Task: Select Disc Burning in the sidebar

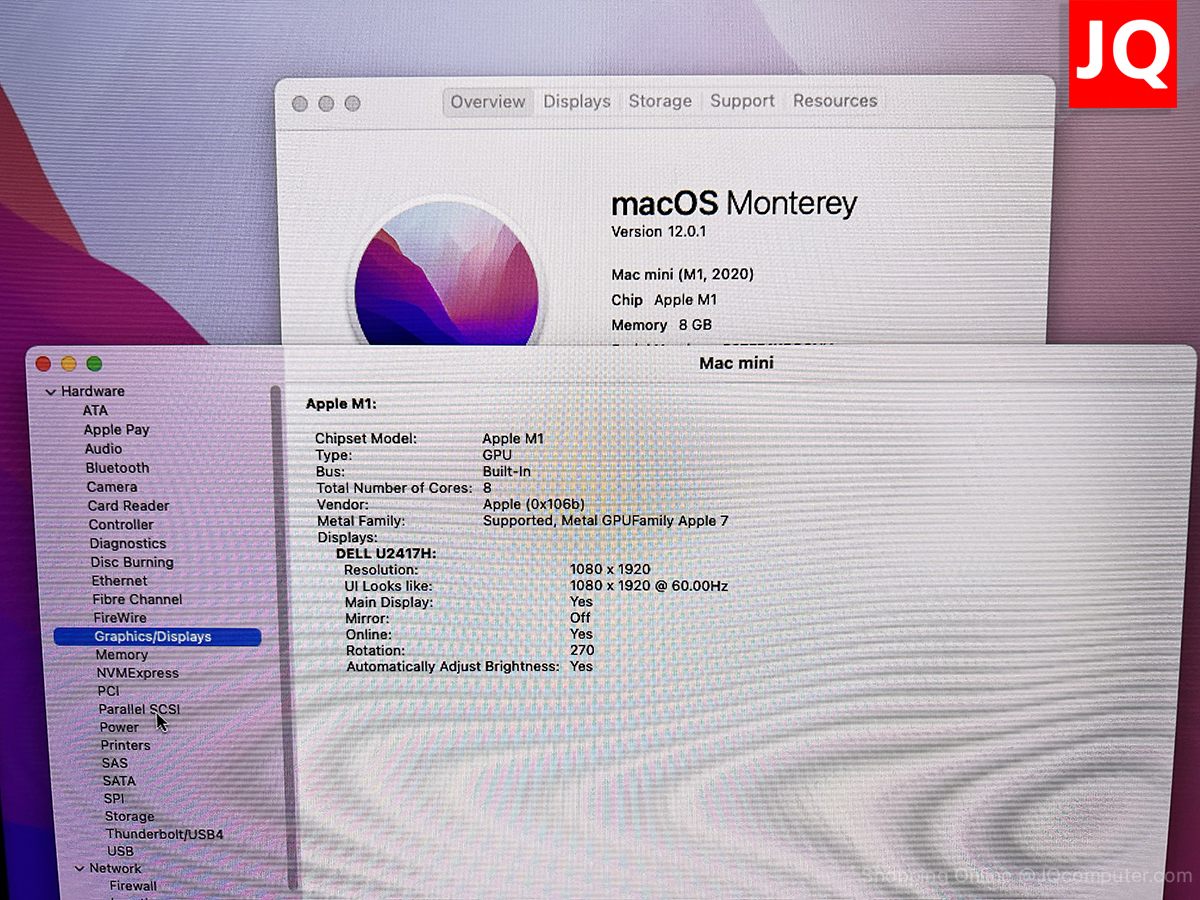Action: [x=132, y=563]
